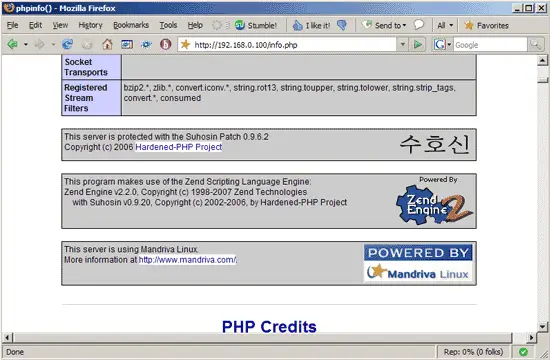Screen dimensions: 550x360
Task: Open the File menu
Action: (13, 25)
